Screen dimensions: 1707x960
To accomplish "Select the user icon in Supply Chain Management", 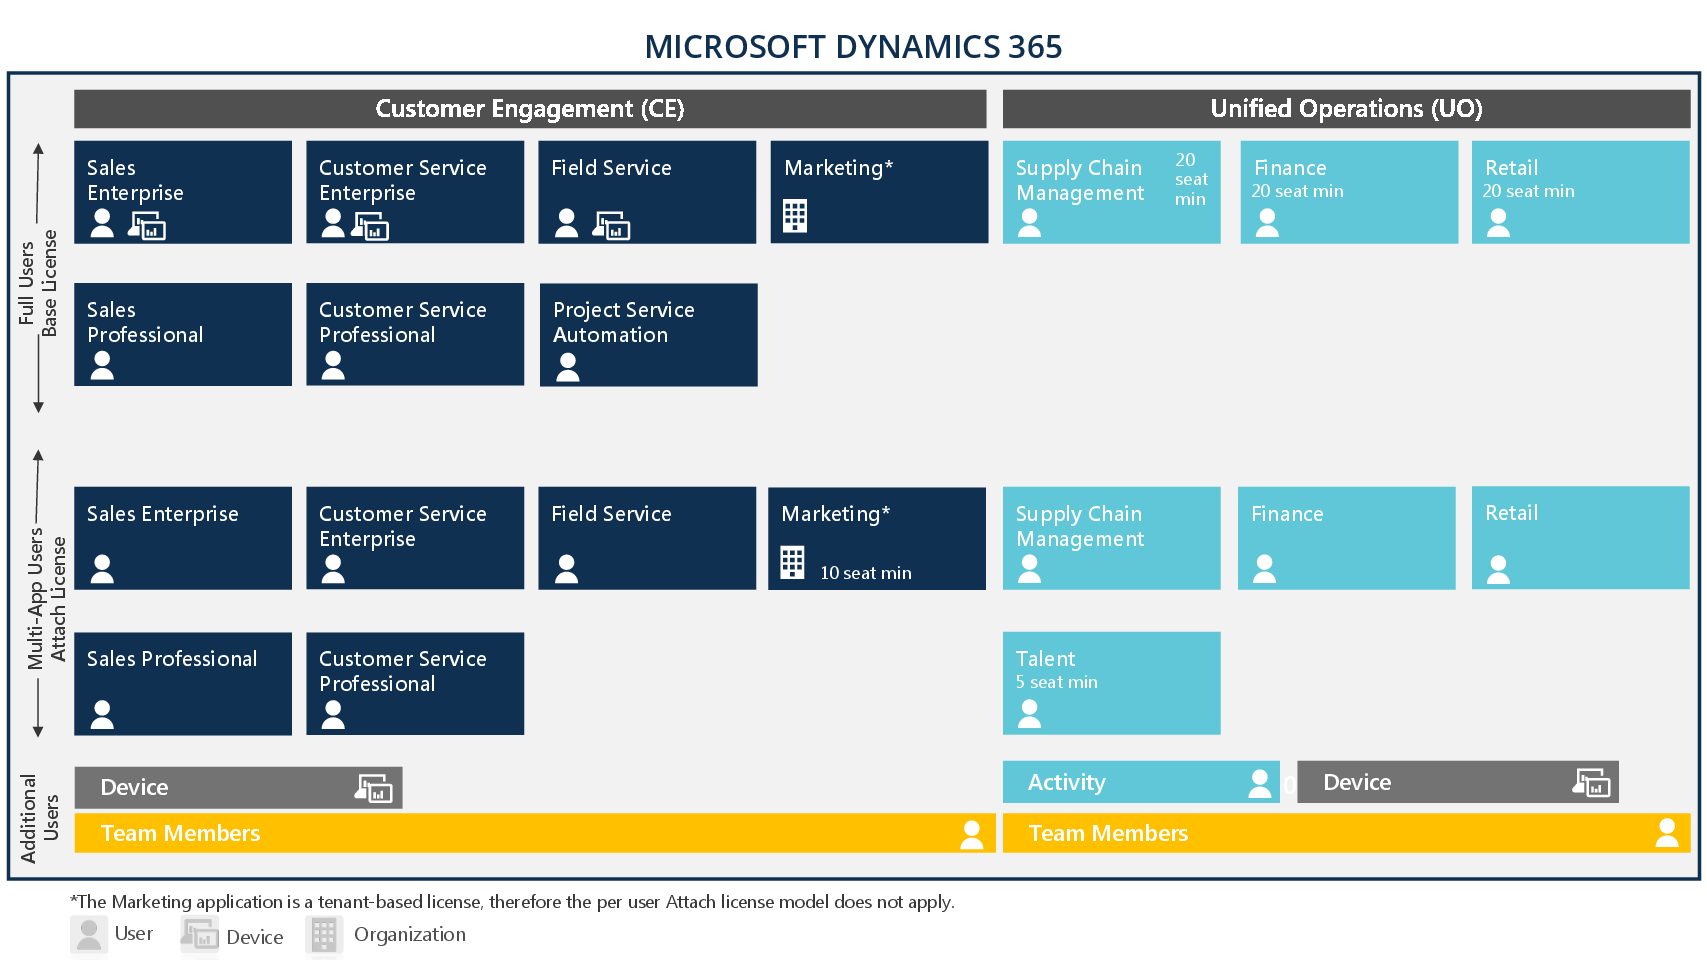I will [x=1028, y=222].
